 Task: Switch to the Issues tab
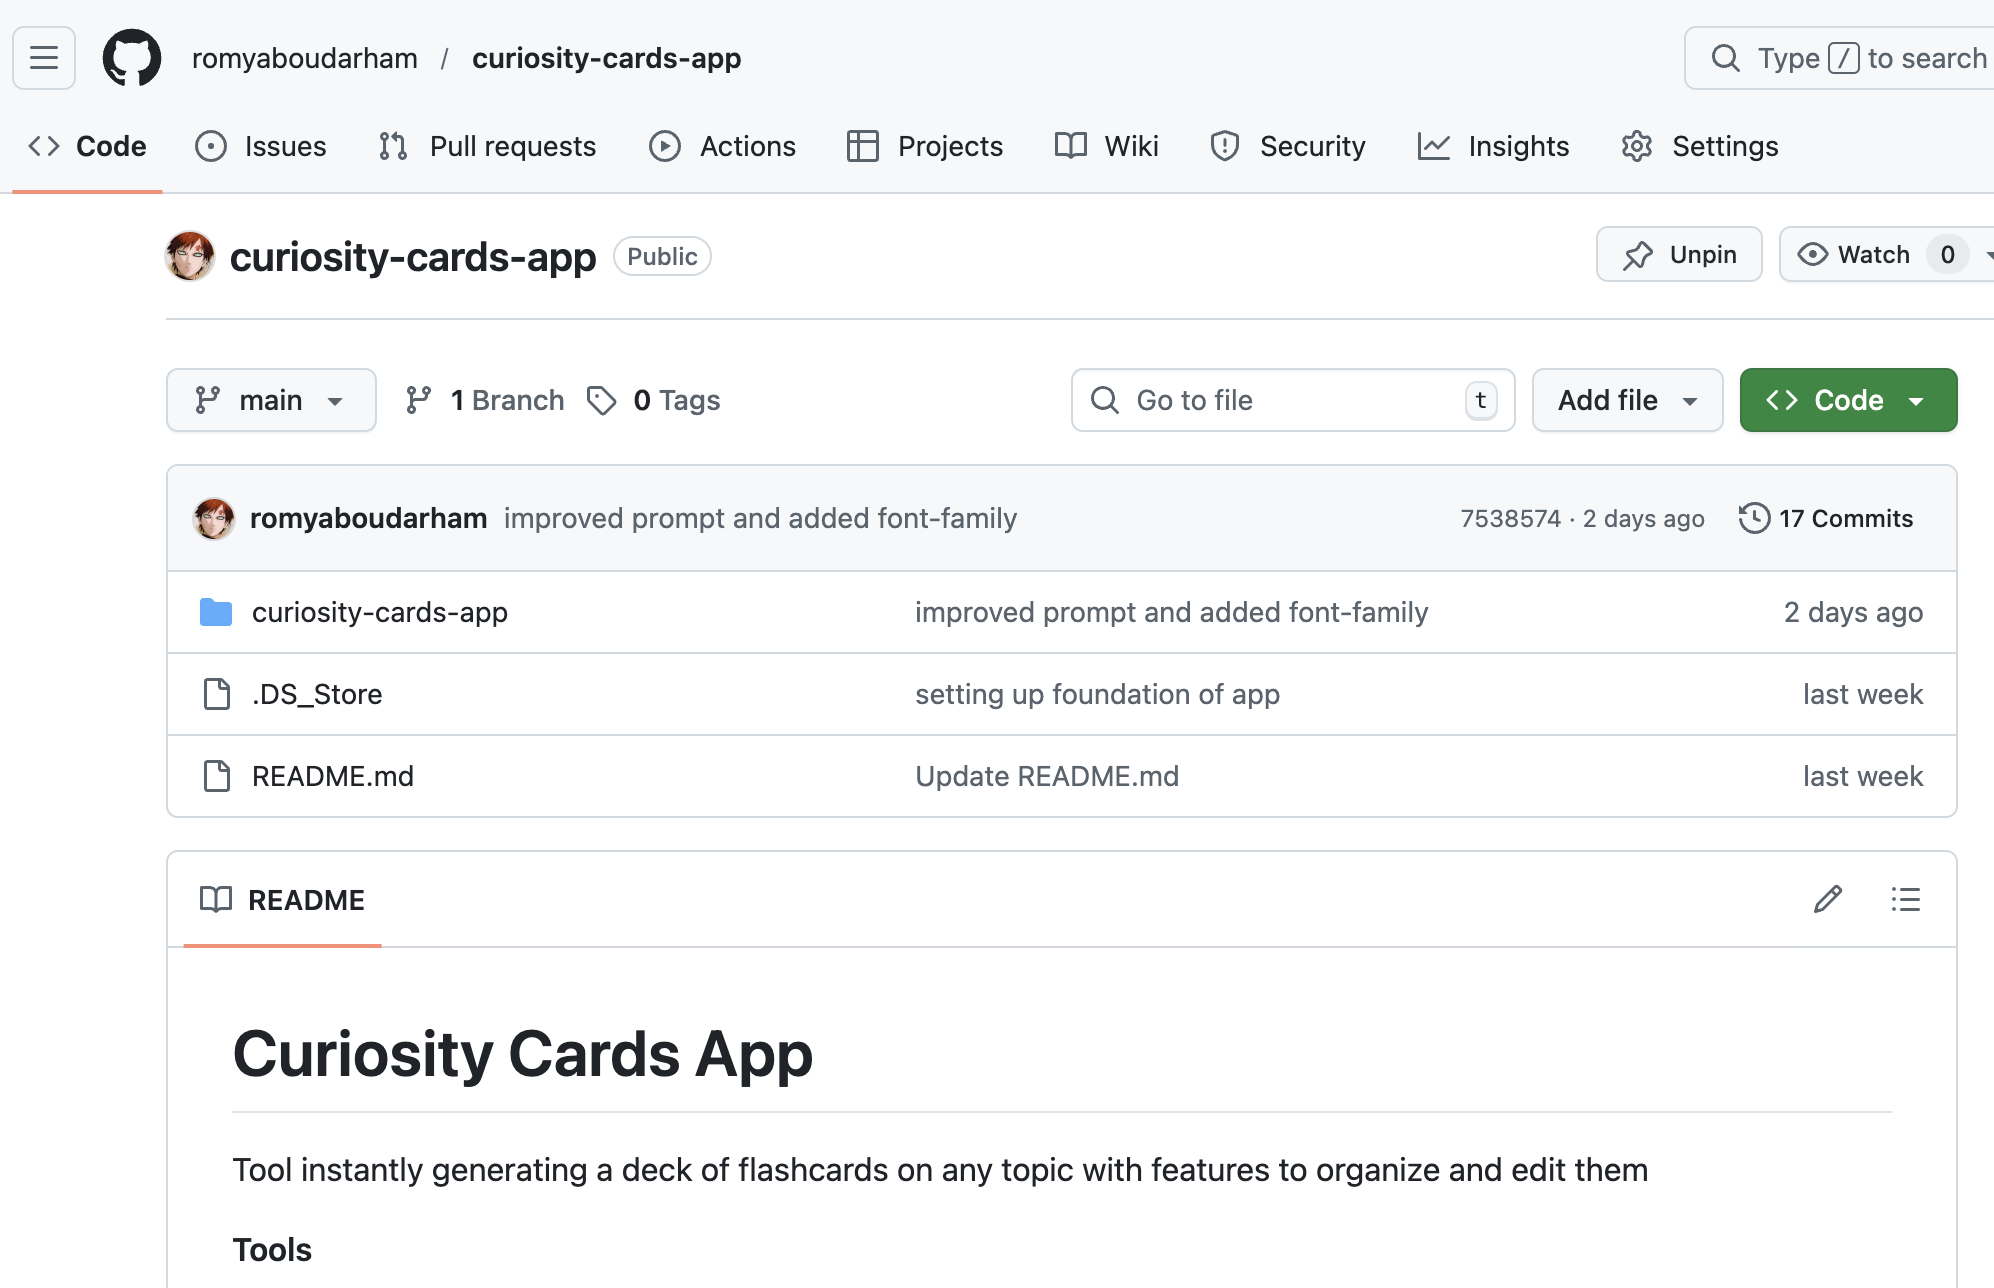tap(261, 146)
